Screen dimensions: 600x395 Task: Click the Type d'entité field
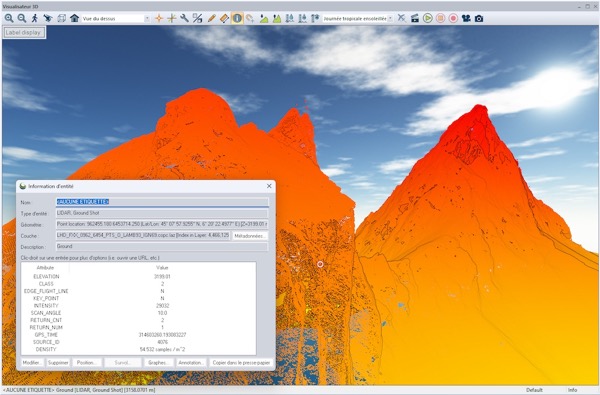[162, 213]
